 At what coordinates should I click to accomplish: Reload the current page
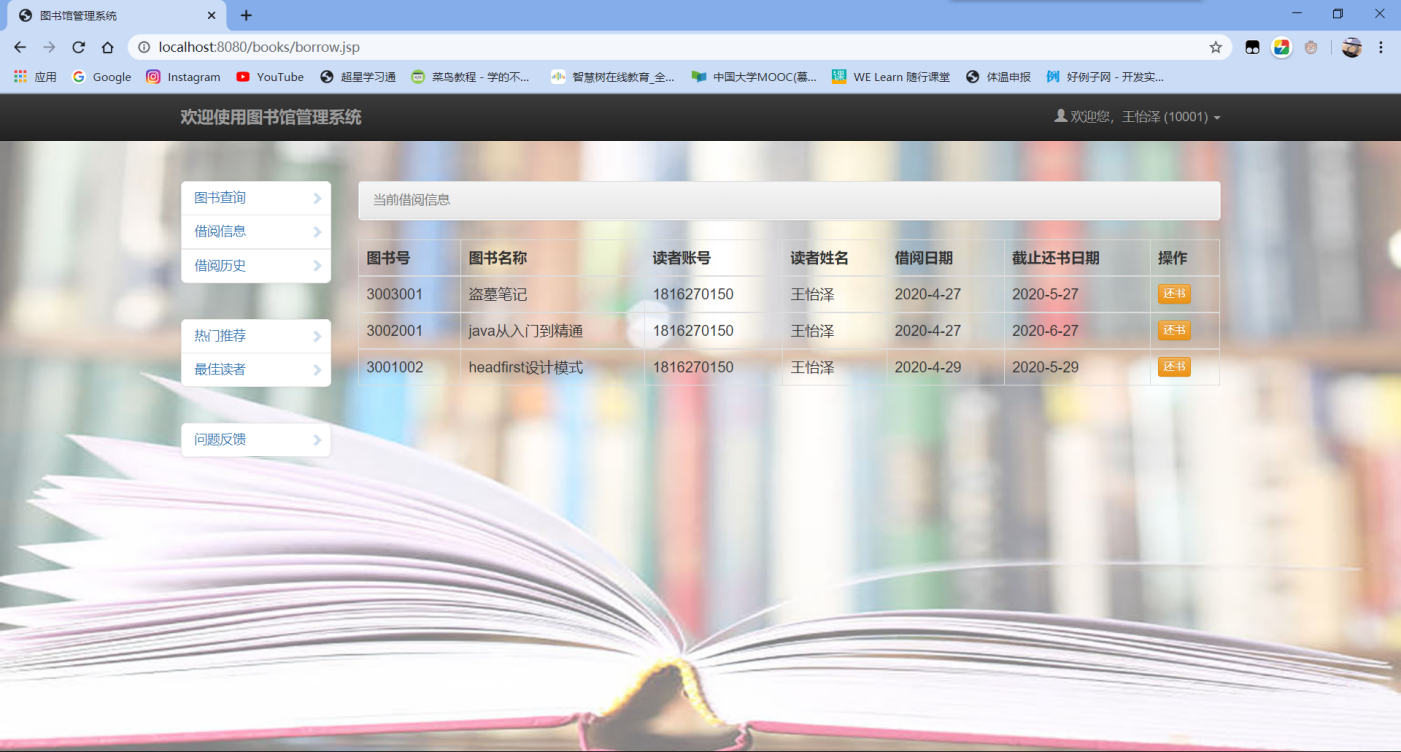tap(78, 47)
